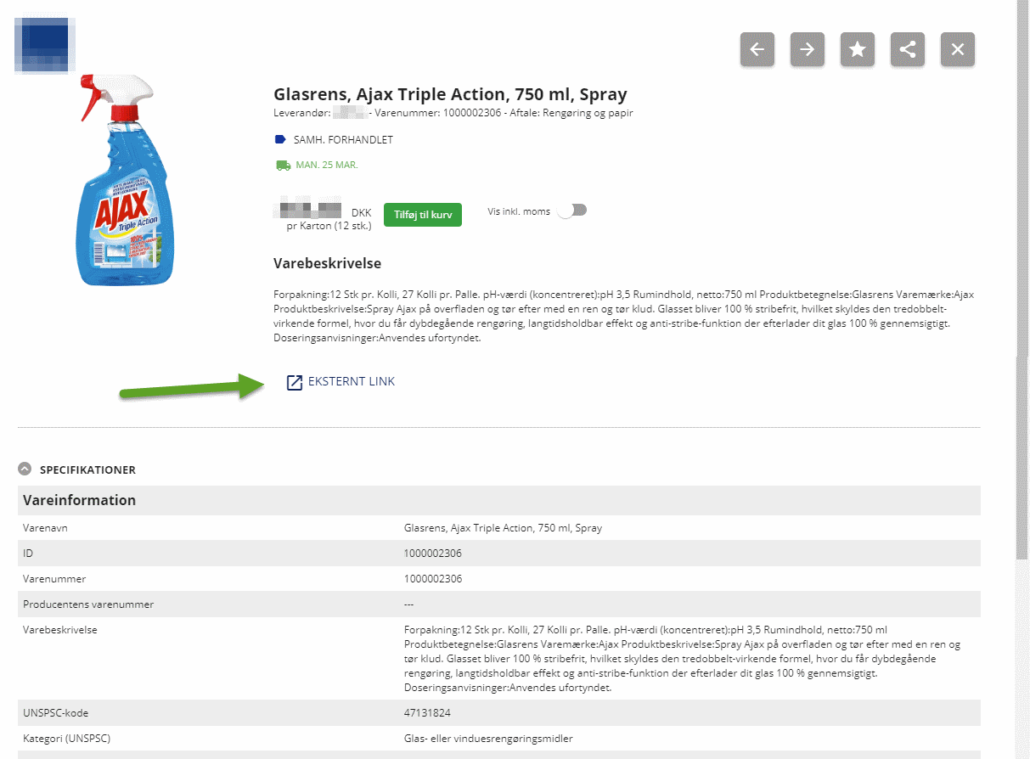Screen dimensions: 1030x759
Task: Toggle Vis inkl. moms switch
Action: [x=571, y=210]
